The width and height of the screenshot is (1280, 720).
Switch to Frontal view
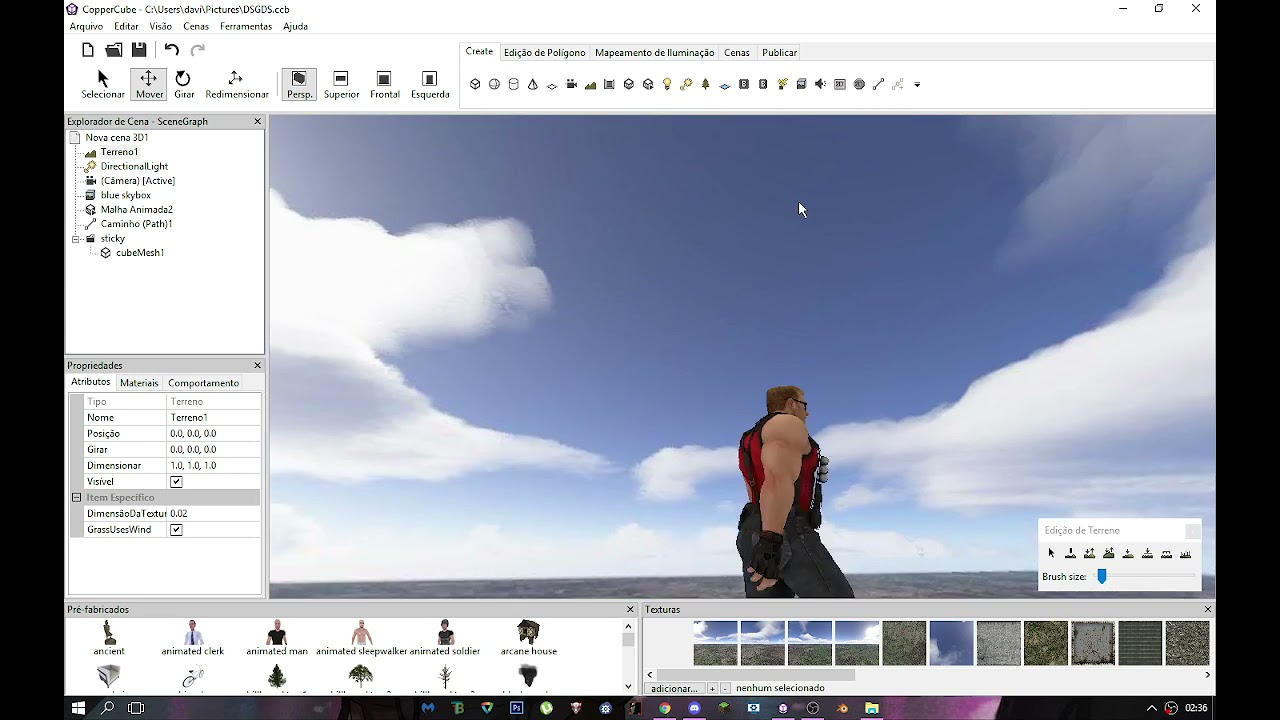pos(384,84)
